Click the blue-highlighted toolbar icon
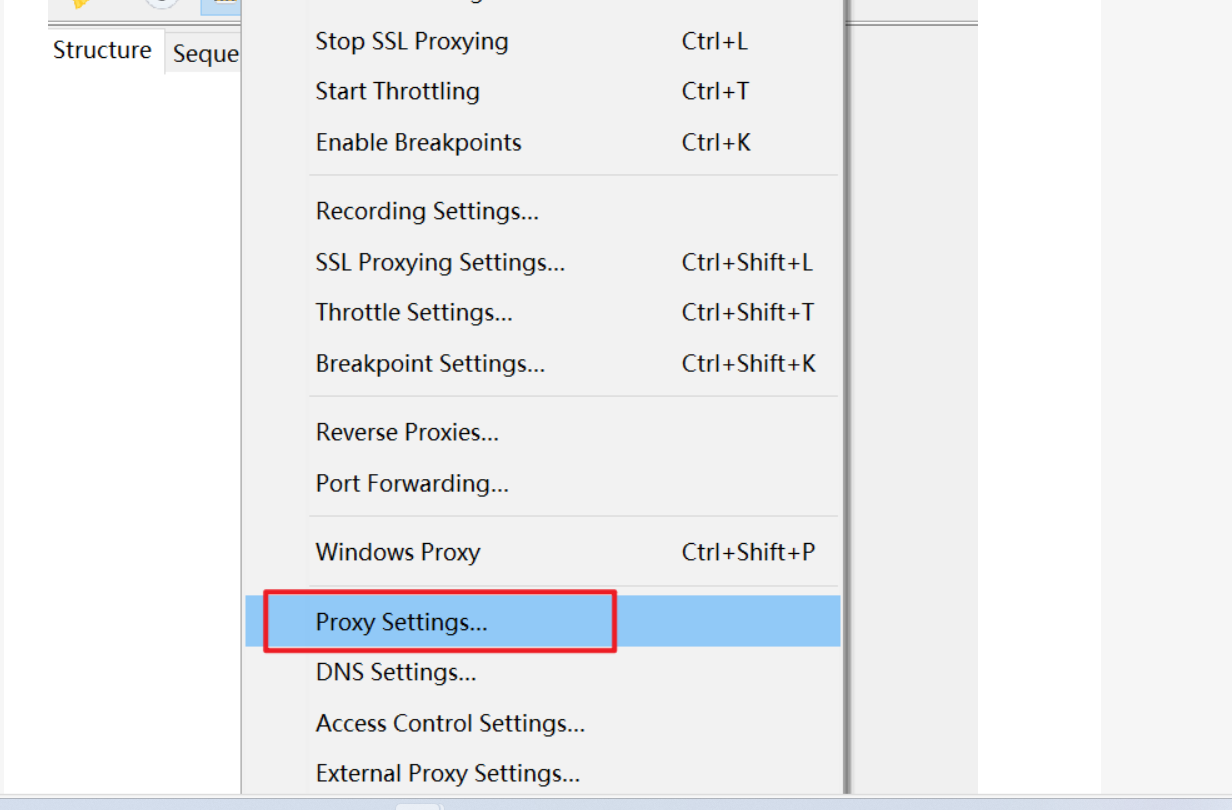Viewport: 1232px width, 810px height. (x=221, y=6)
